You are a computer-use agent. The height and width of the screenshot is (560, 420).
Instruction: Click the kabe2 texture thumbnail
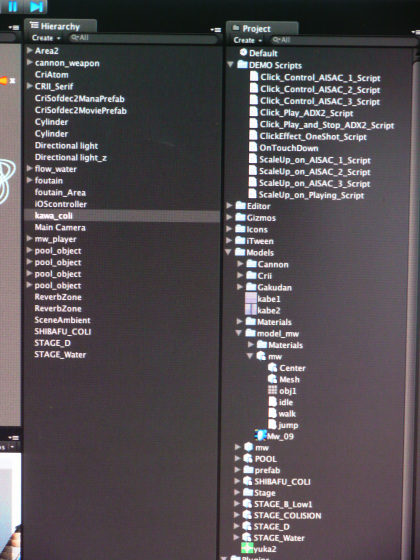click(x=251, y=310)
